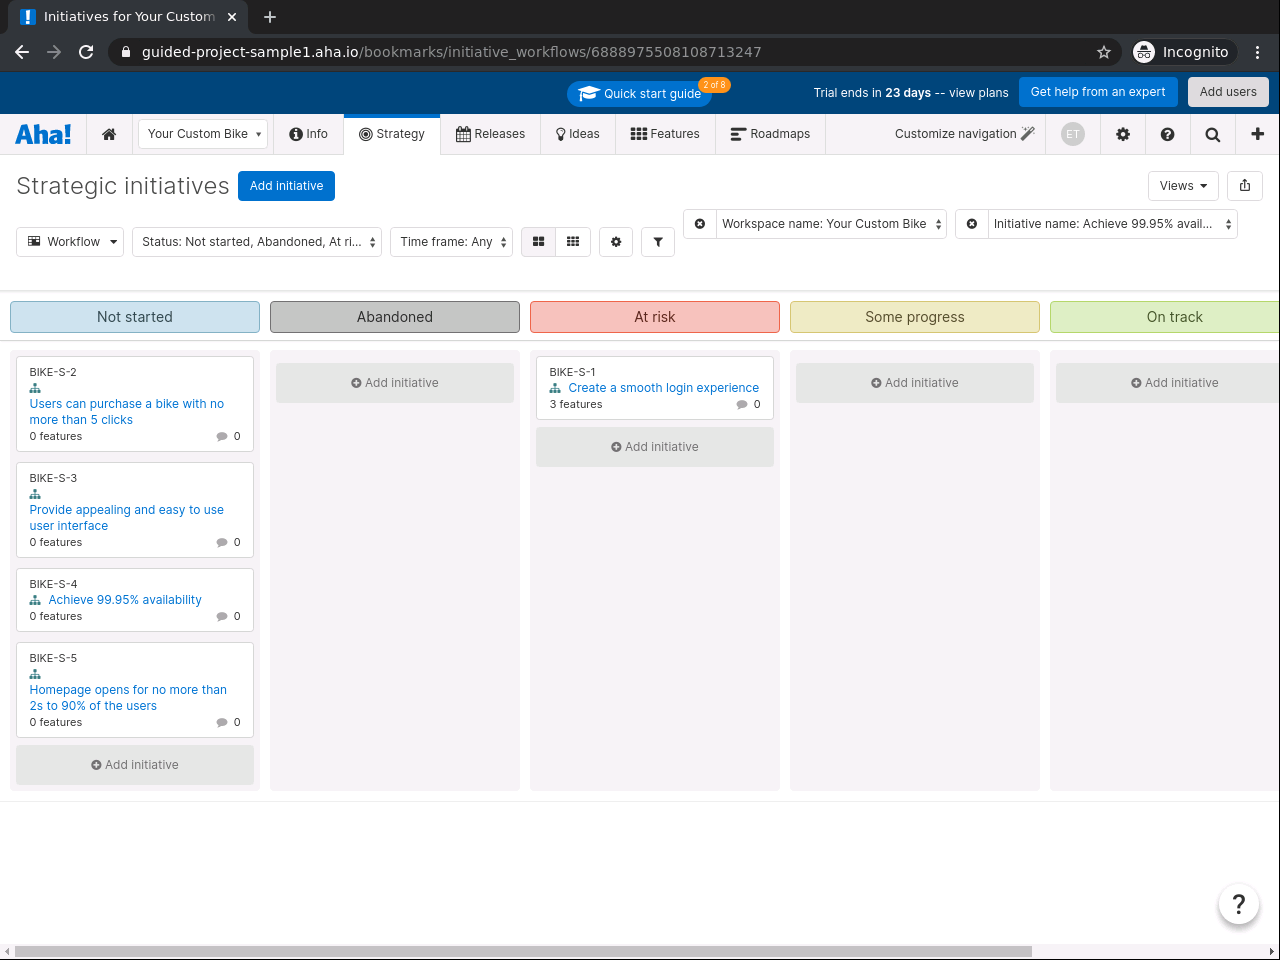The image size is (1280, 960).
Task: Click hierarchy icon on BIKE-S-4 card
Action: click(x=35, y=600)
